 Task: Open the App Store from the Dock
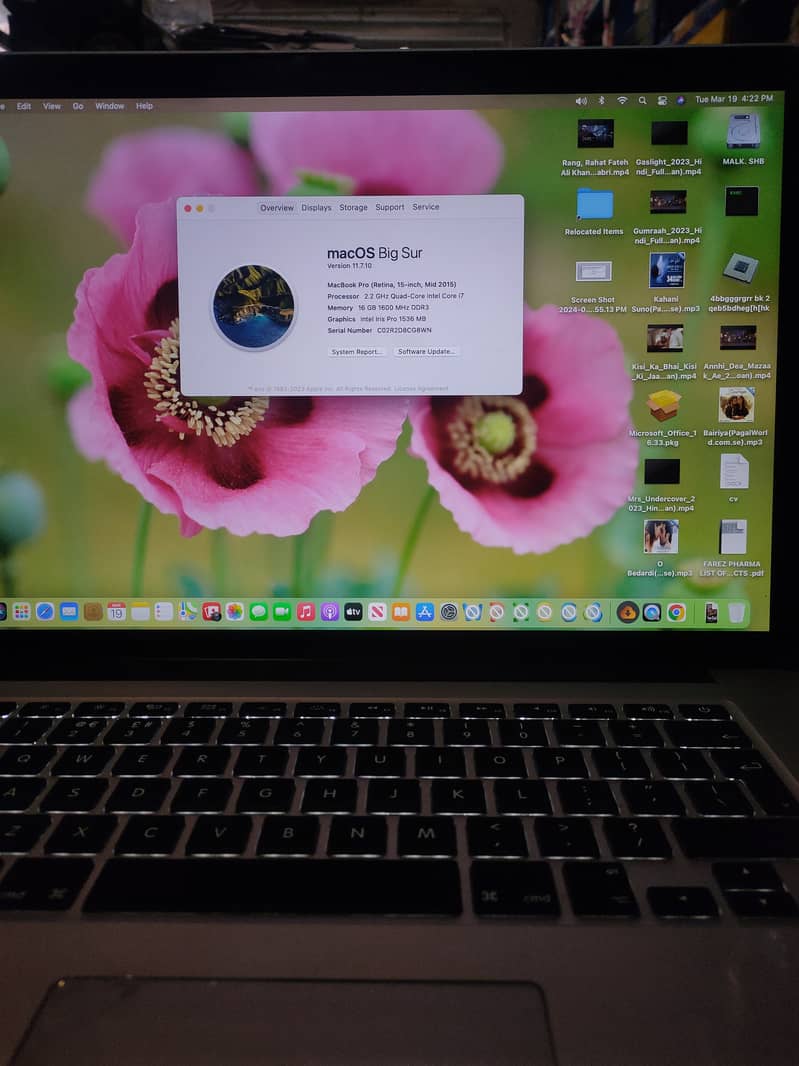point(425,612)
